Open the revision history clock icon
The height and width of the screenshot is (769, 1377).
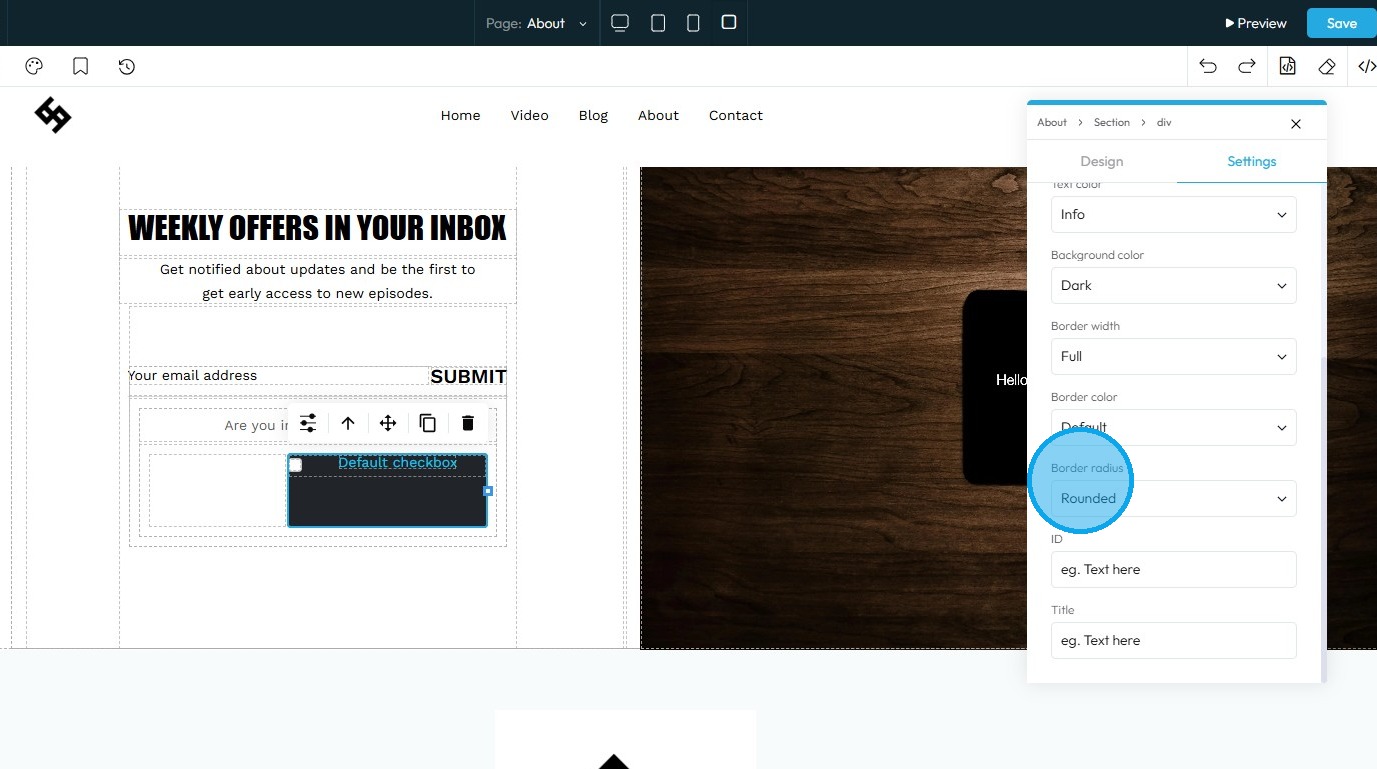click(x=127, y=67)
